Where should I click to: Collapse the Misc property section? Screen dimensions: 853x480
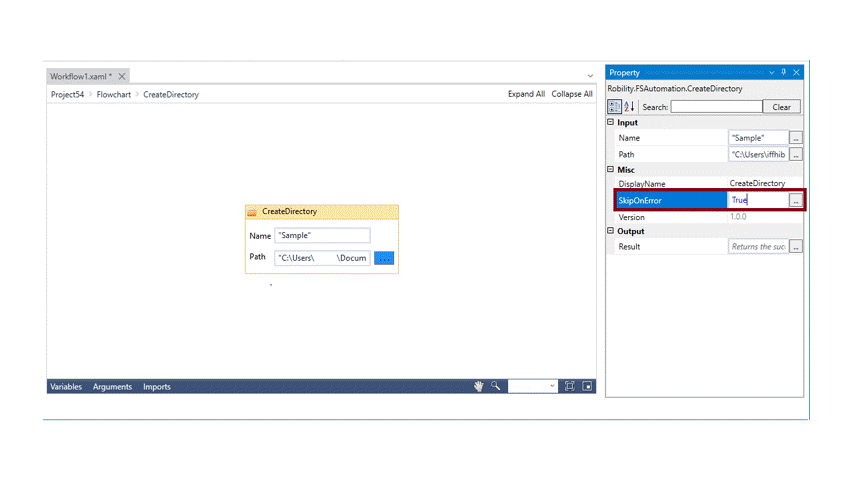611,170
